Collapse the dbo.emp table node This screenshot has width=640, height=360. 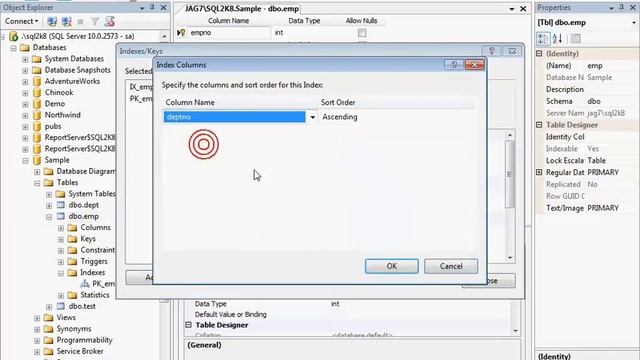pyautogui.click(x=49, y=217)
